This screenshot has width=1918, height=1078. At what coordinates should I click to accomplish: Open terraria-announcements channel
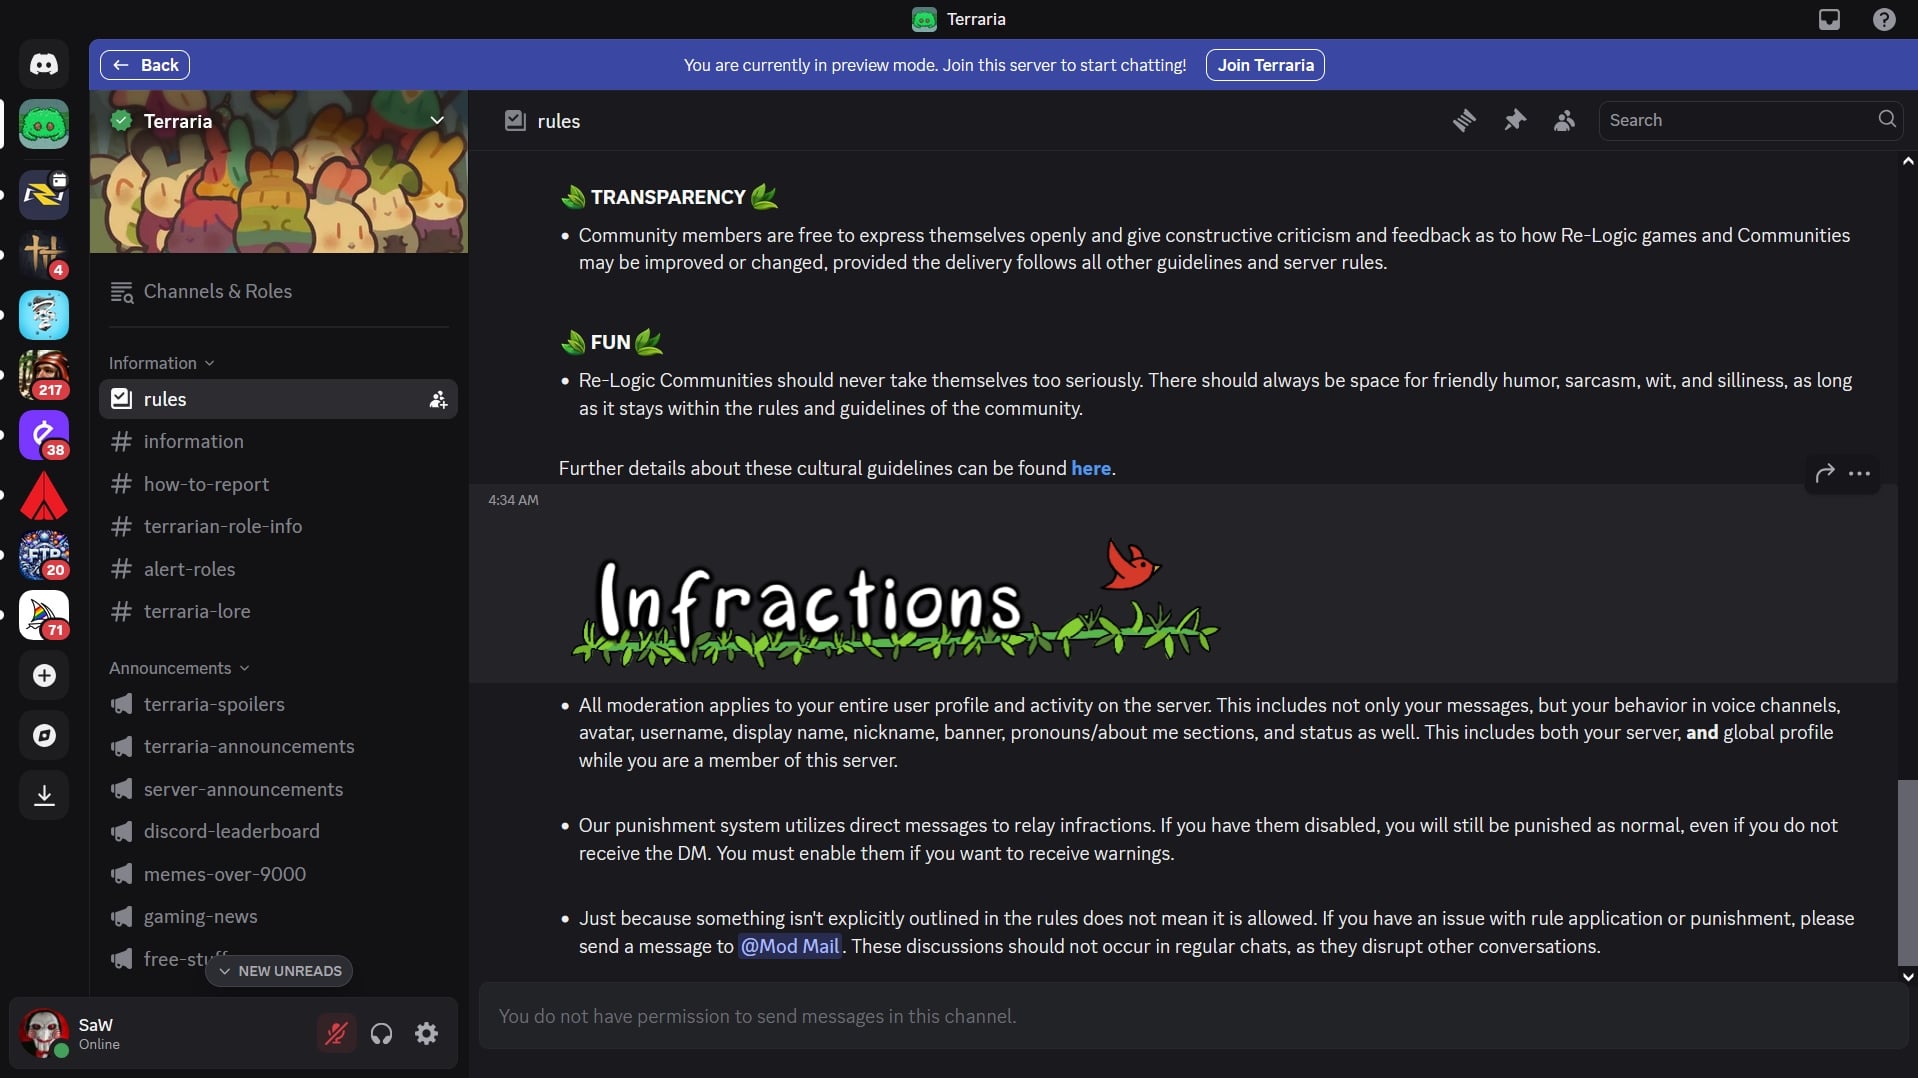click(x=278, y=746)
